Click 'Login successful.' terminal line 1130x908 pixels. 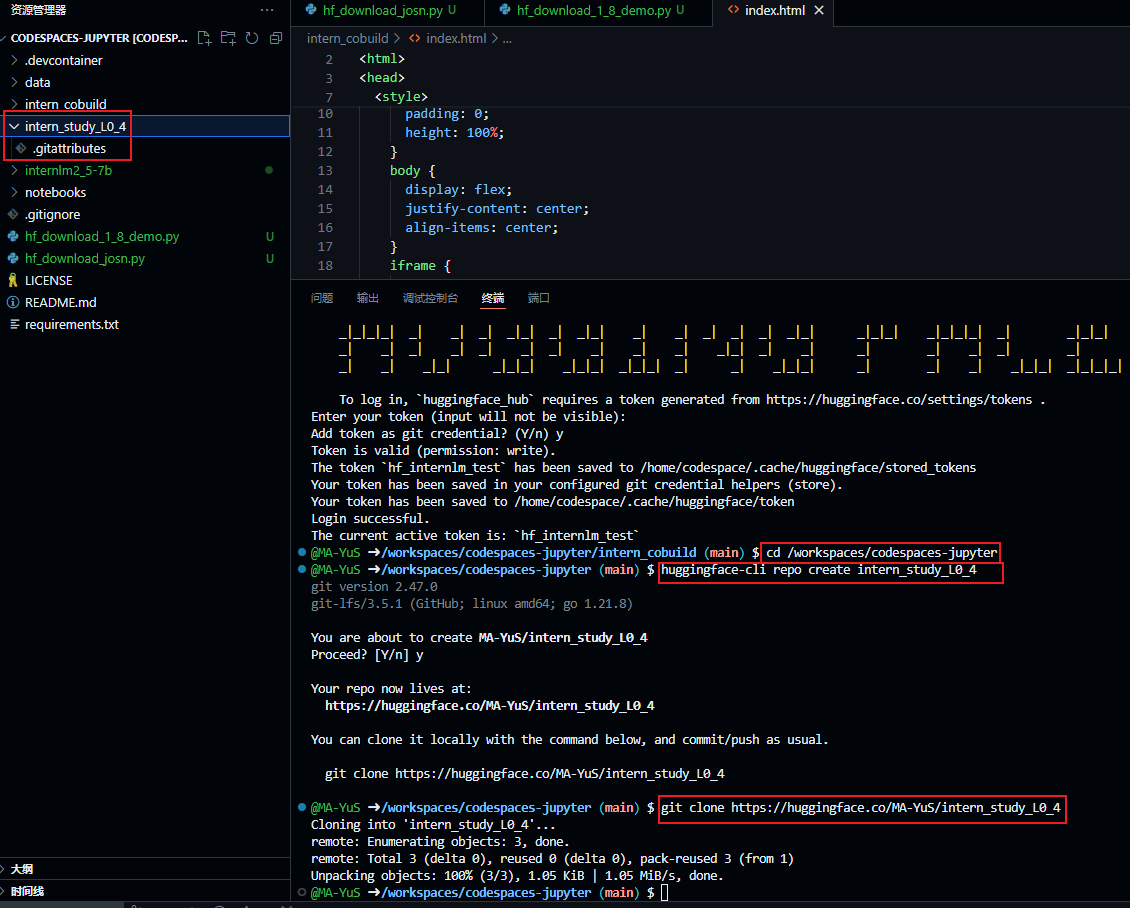pyautogui.click(x=370, y=519)
